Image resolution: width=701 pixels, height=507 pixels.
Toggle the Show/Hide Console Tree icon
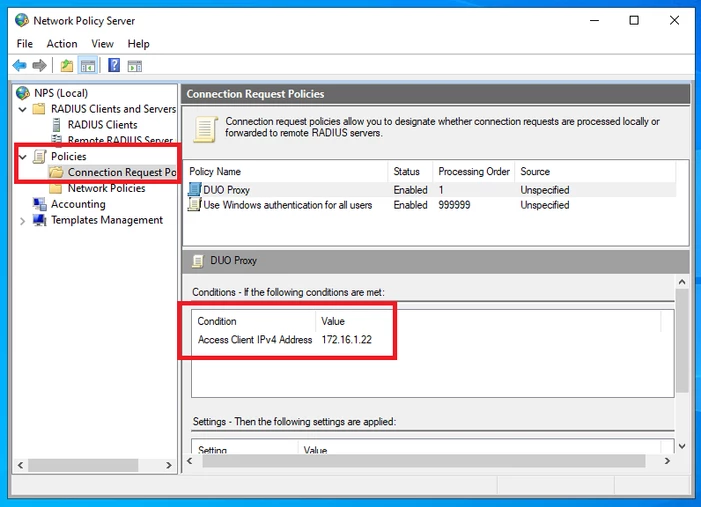pyautogui.click(x=88, y=66)
